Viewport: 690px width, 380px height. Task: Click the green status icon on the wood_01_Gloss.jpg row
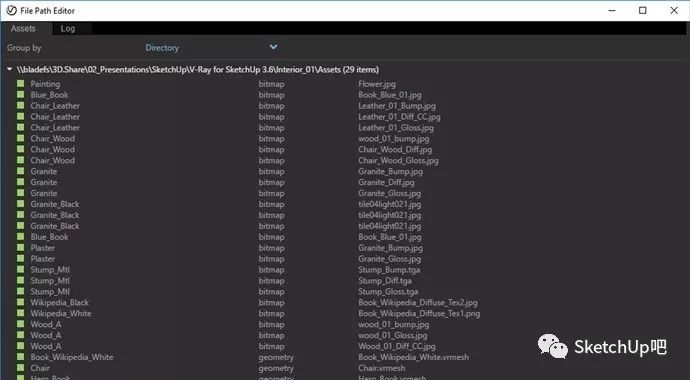(x=20, y=335)
